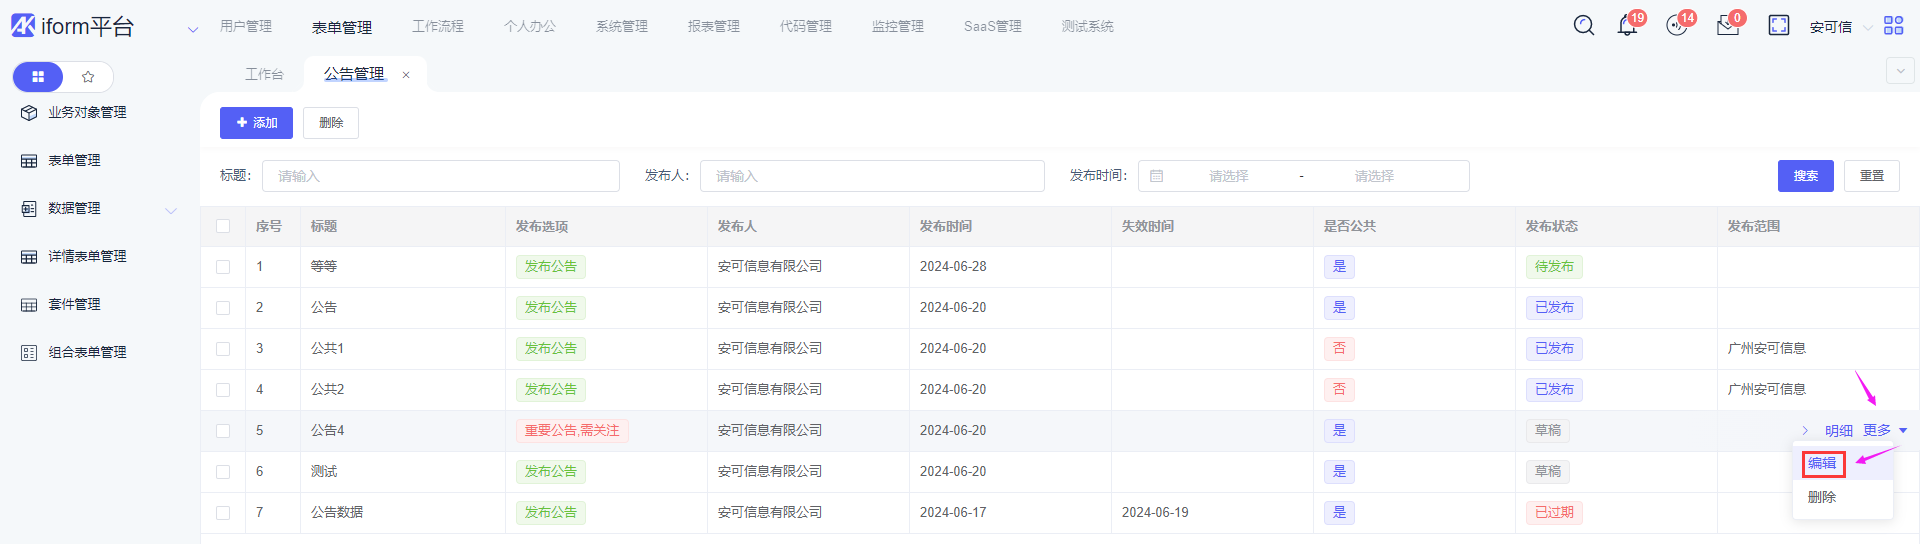Open 业务对象管理 in the sidebar
Image resolution: width=1920 pixels, height=544 pixels.
(x=86, y=113)
